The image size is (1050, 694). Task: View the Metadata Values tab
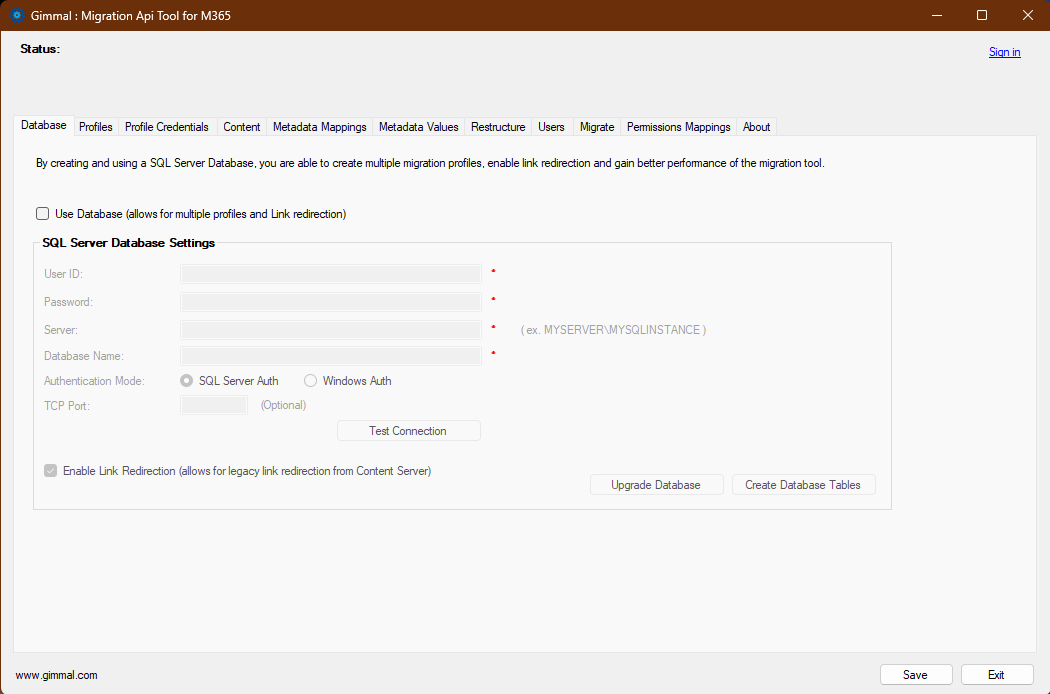417,126
